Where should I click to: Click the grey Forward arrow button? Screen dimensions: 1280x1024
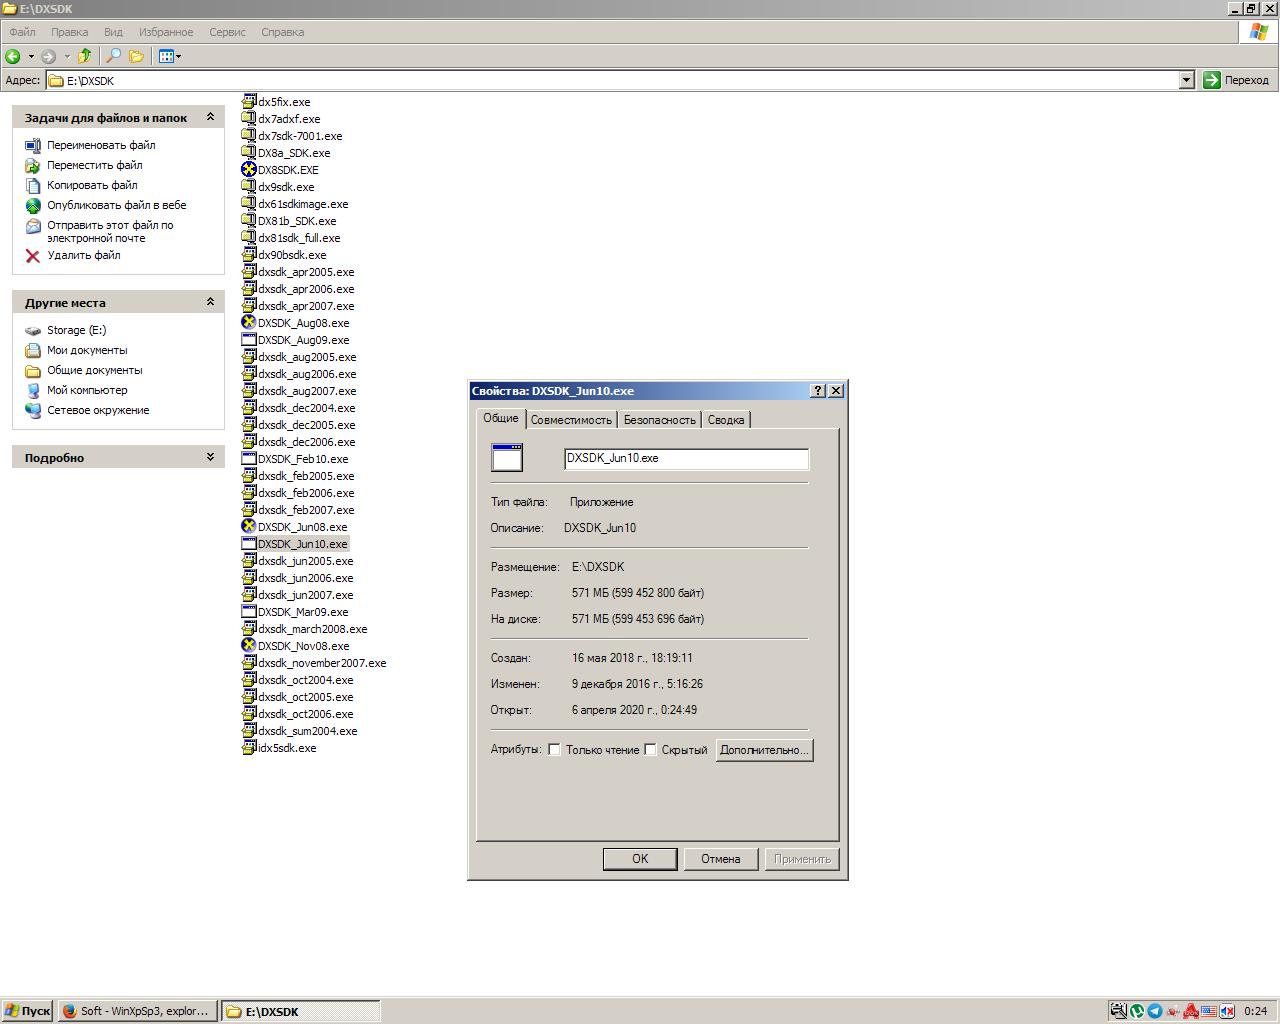48,56
